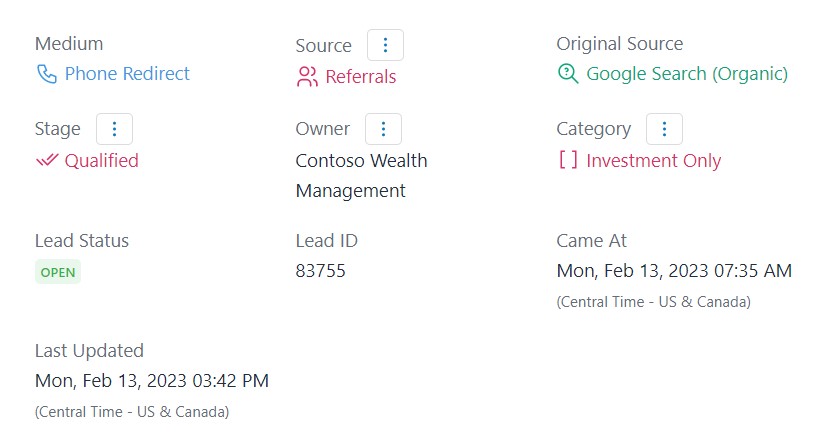826x442 pixels.
Task: Open the Category three-dot options menu
Action: (x=664, y=129)
